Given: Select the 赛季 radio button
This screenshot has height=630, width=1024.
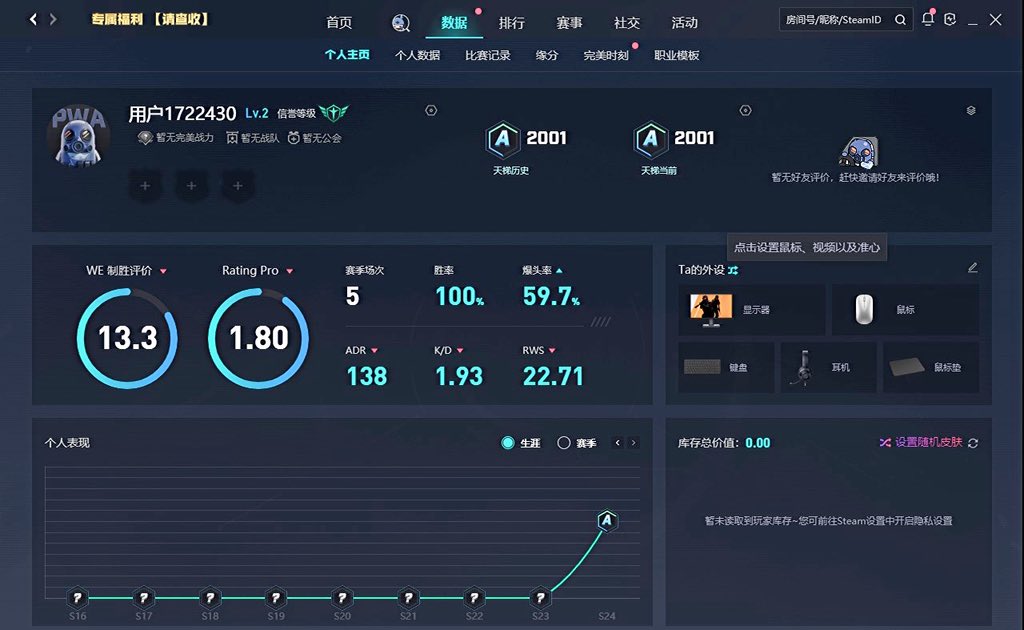Looking at the screenshot, I should point(564,443).
